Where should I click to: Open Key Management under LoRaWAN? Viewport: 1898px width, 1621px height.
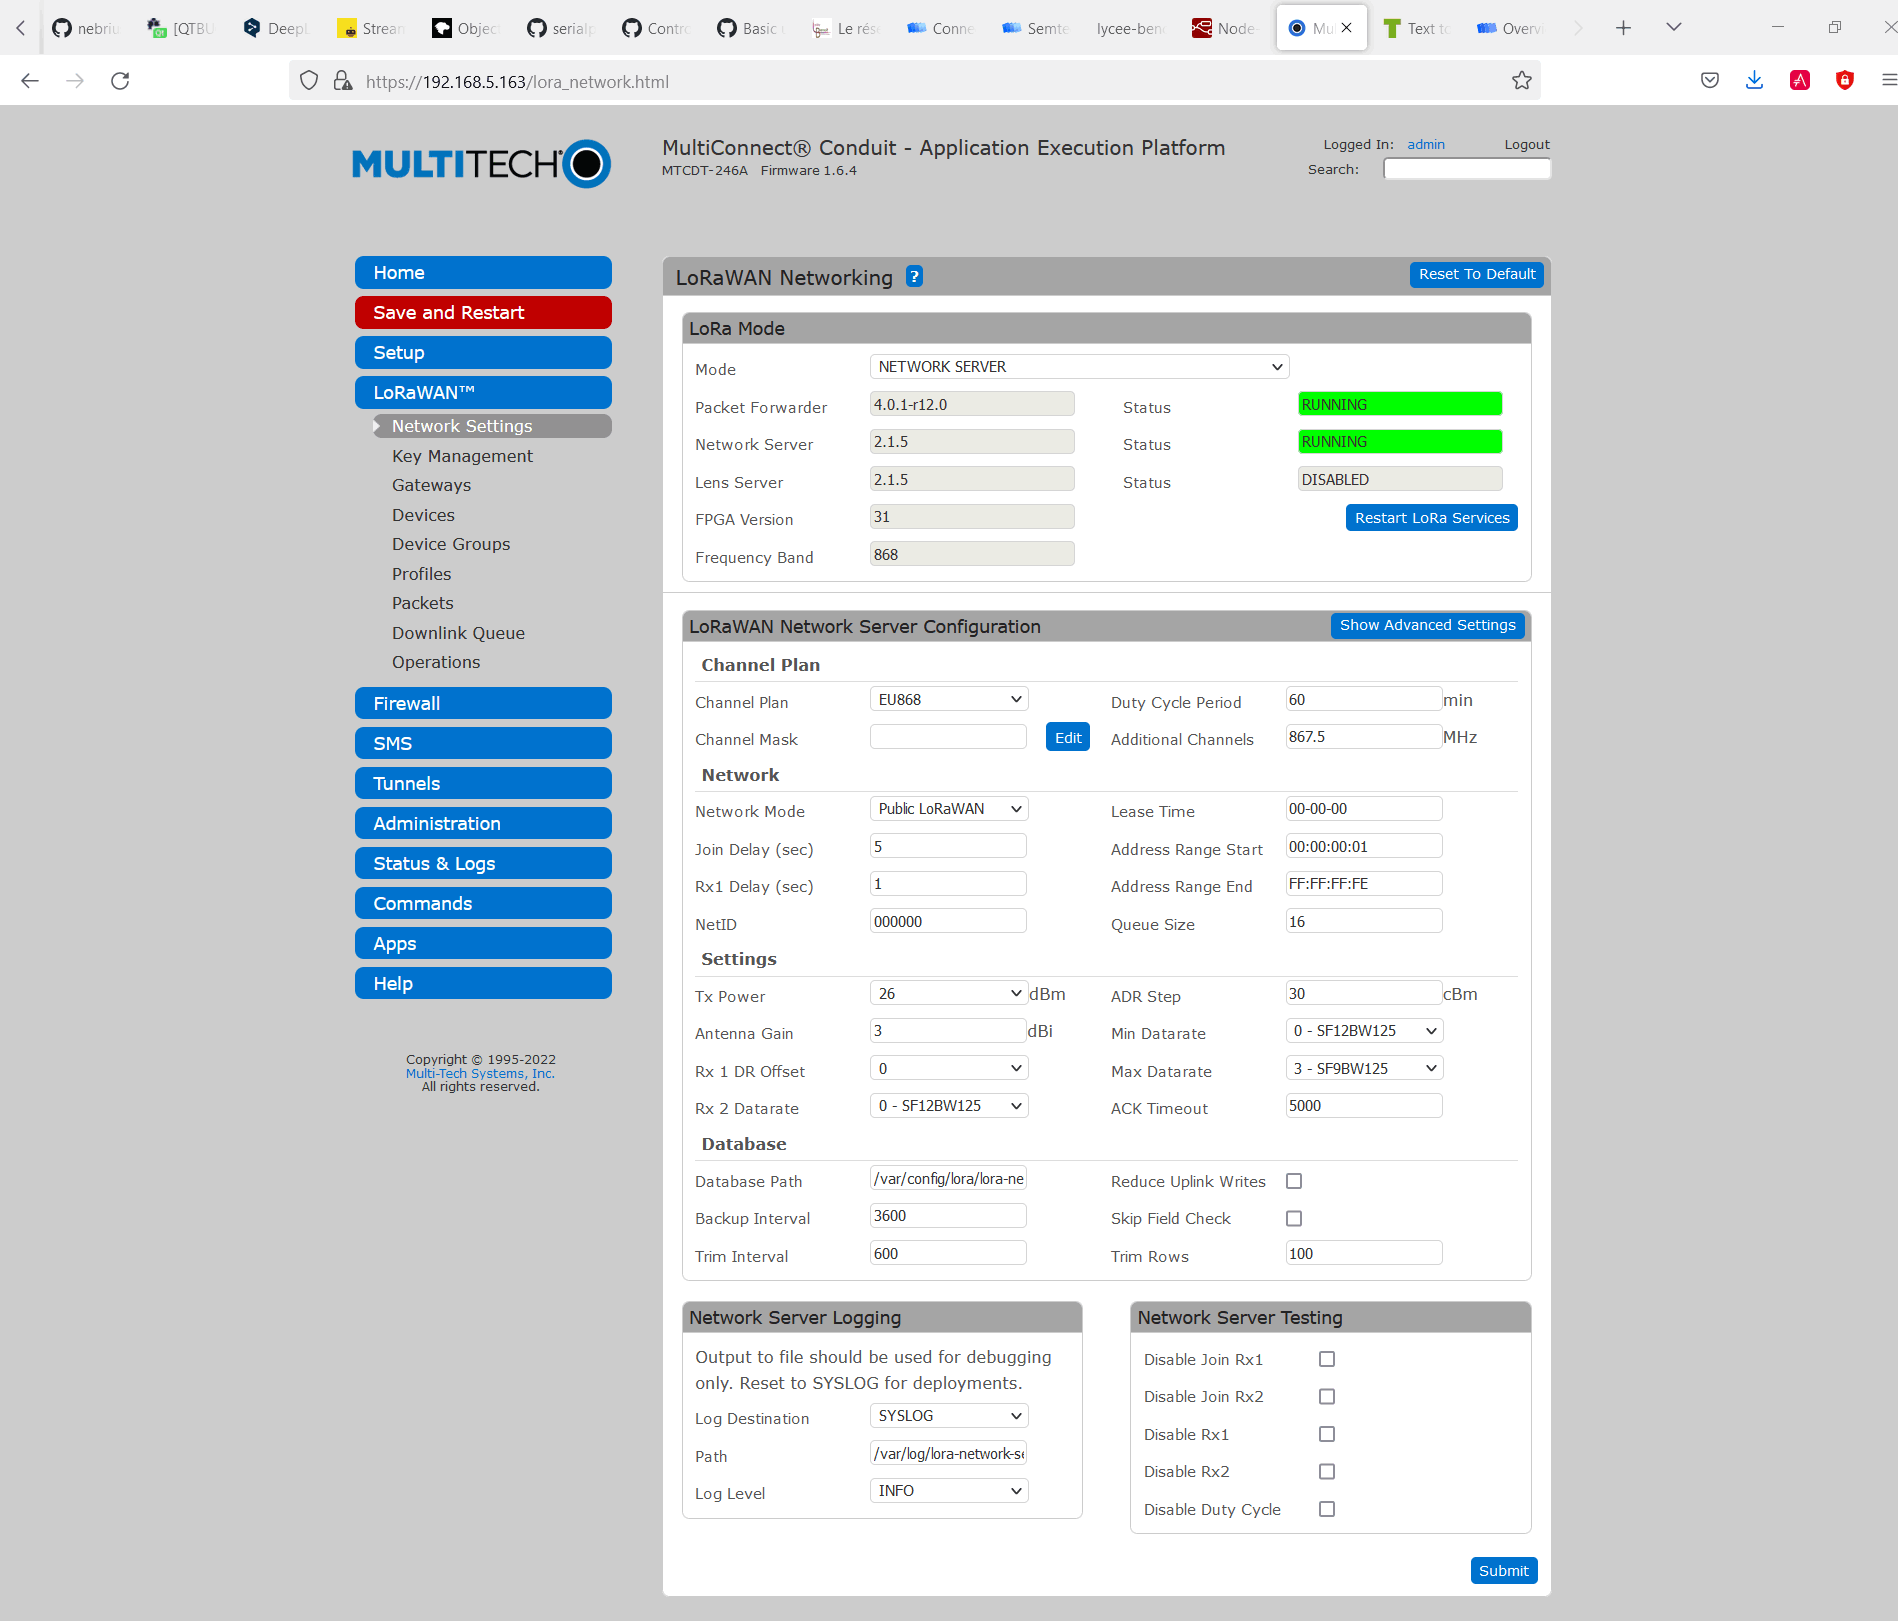click(462, 456)
